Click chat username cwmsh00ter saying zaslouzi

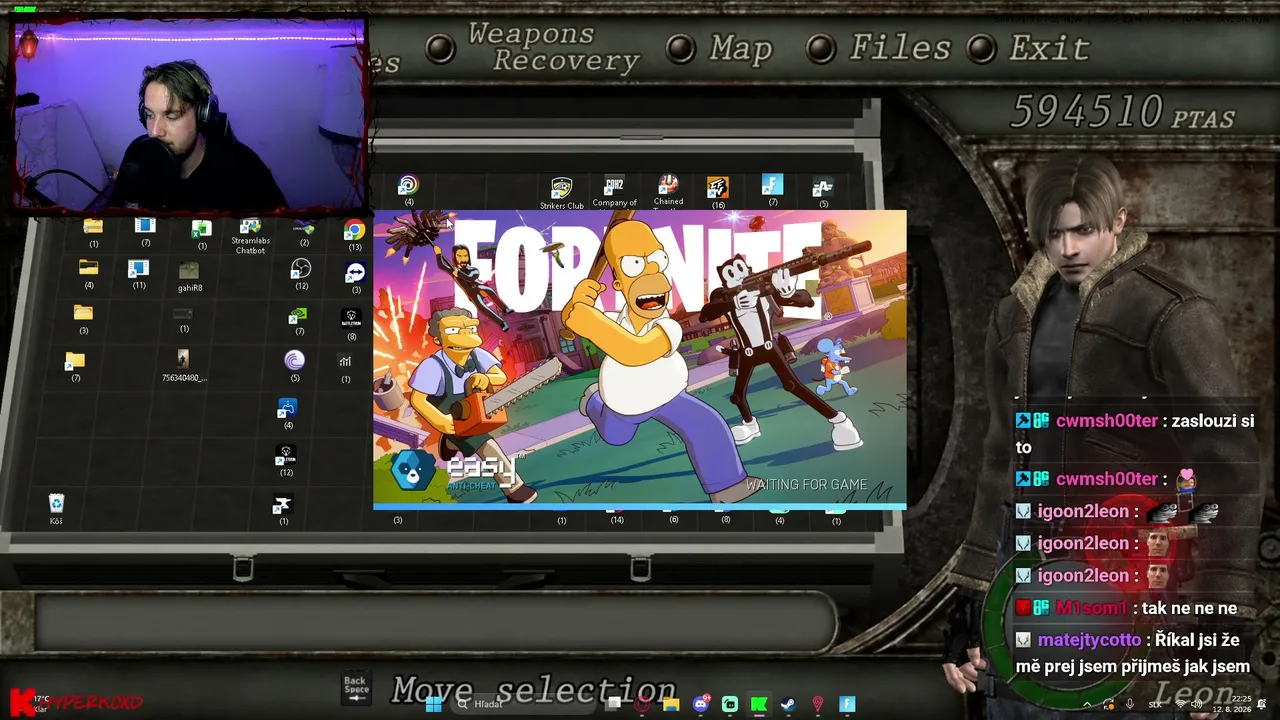tap(1107, 421)
